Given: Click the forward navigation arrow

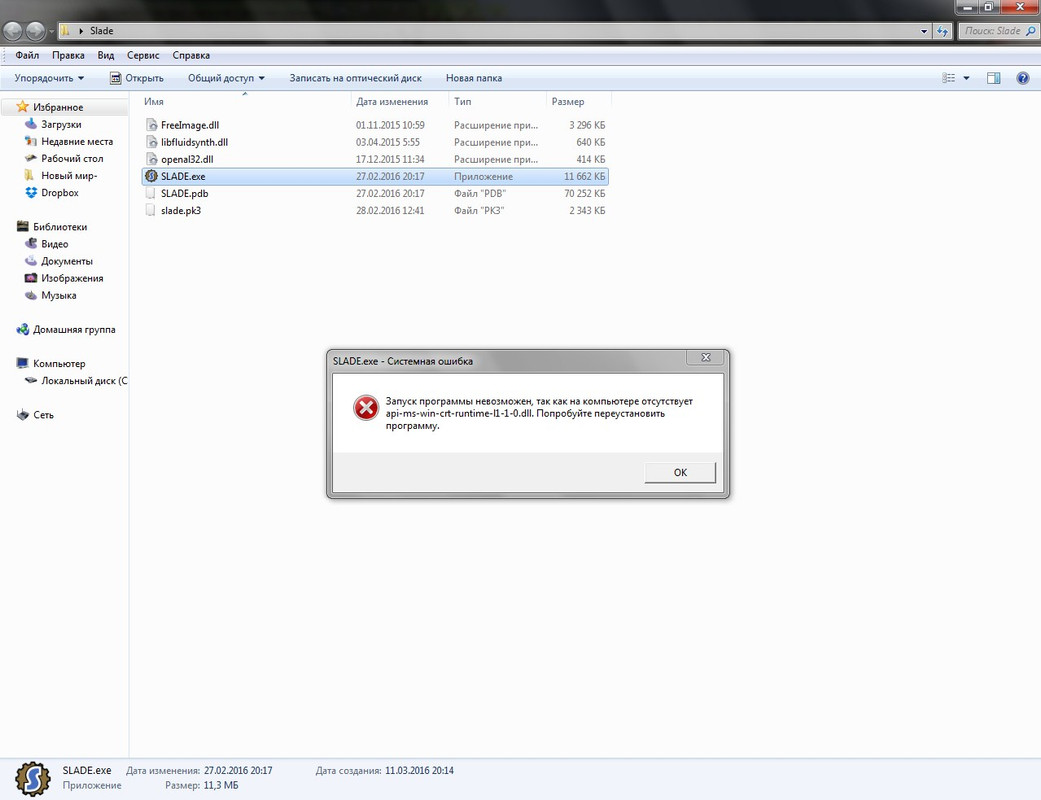Looking at the screenshot, I should tap(35, 31).
